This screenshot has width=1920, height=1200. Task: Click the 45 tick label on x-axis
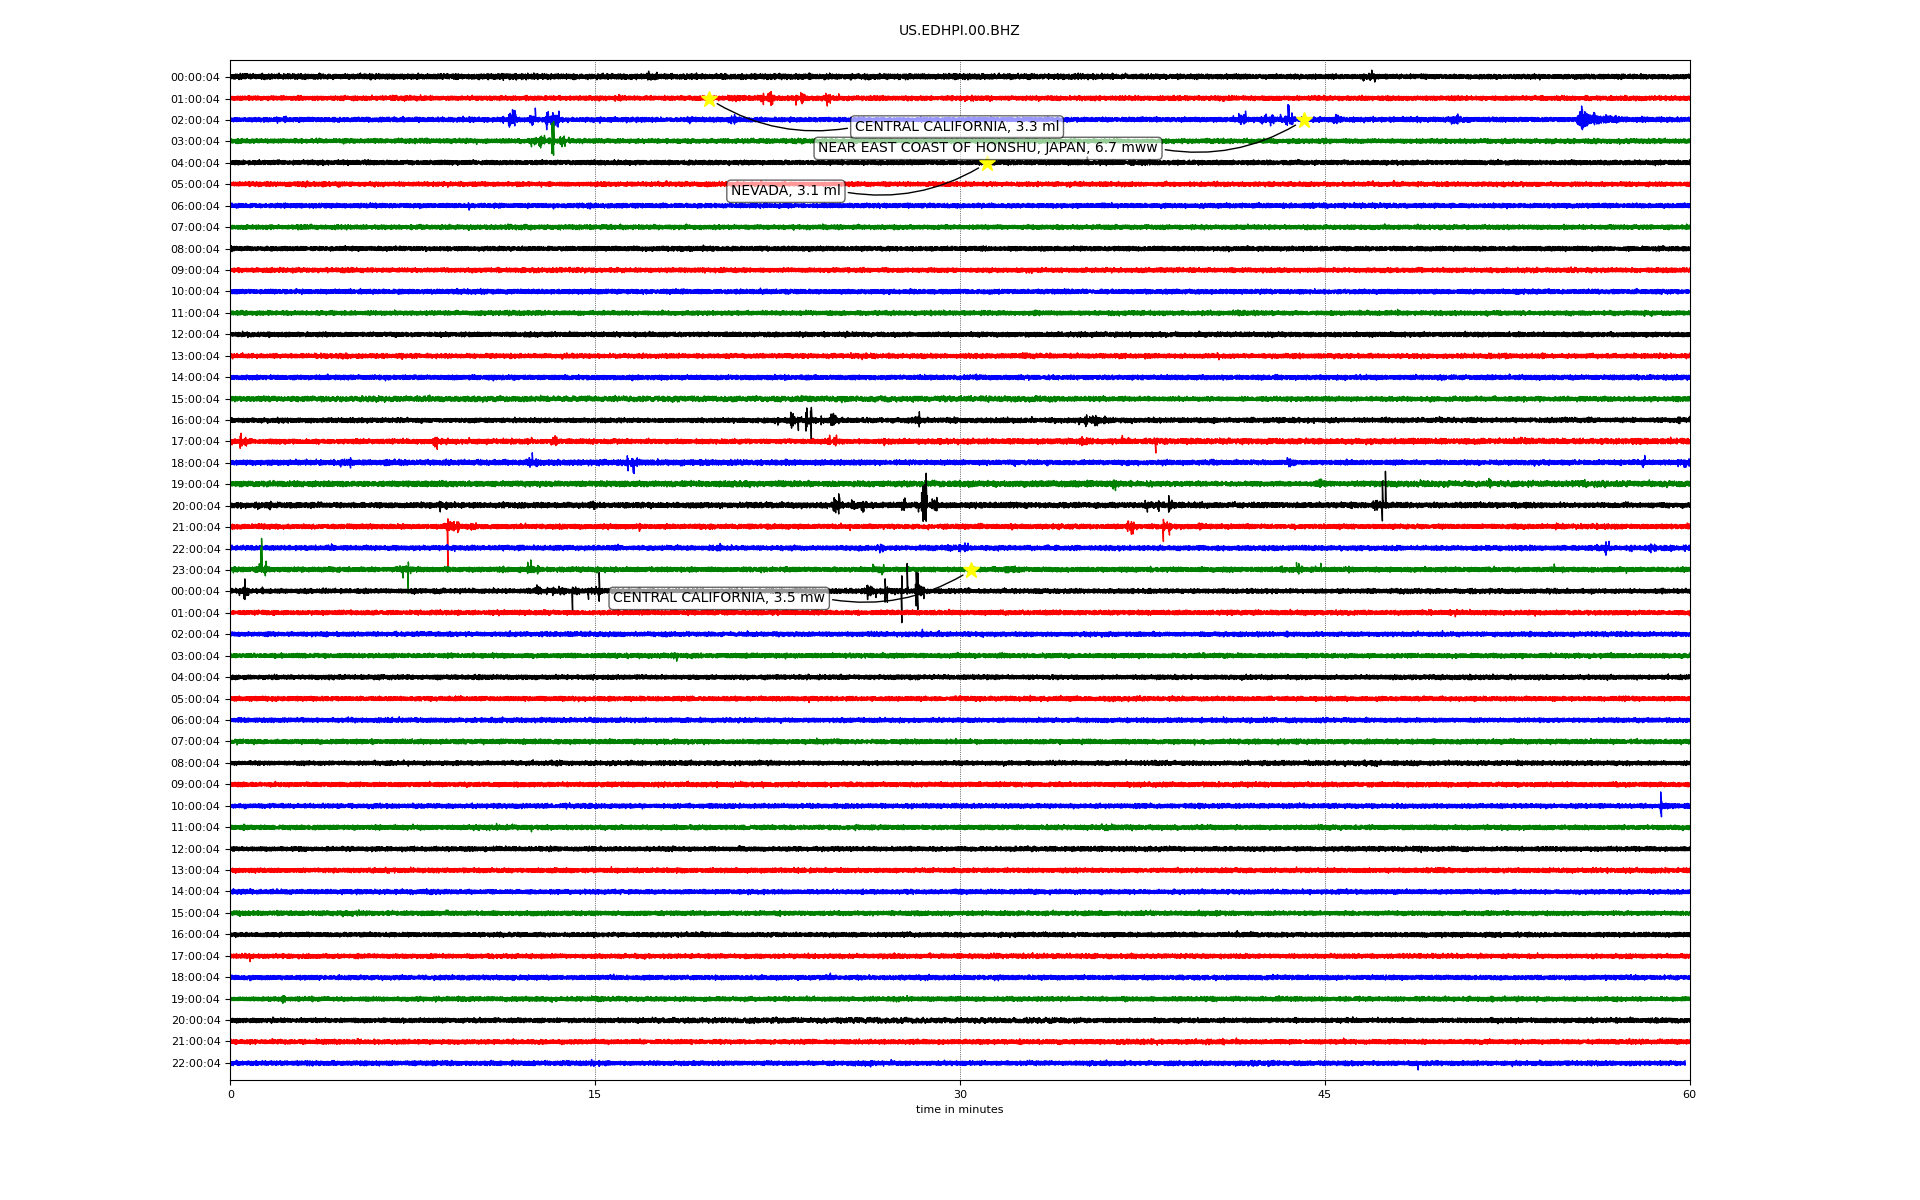(x=1324, y=1094)
